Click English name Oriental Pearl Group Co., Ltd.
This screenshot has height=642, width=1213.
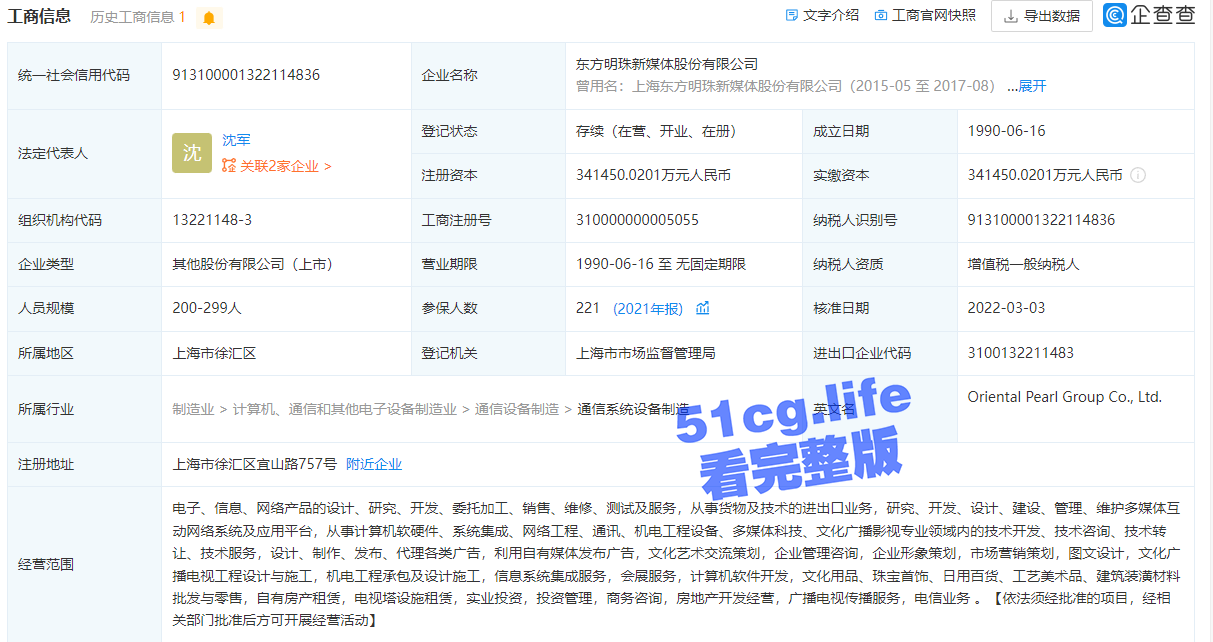pos(1065,397)
